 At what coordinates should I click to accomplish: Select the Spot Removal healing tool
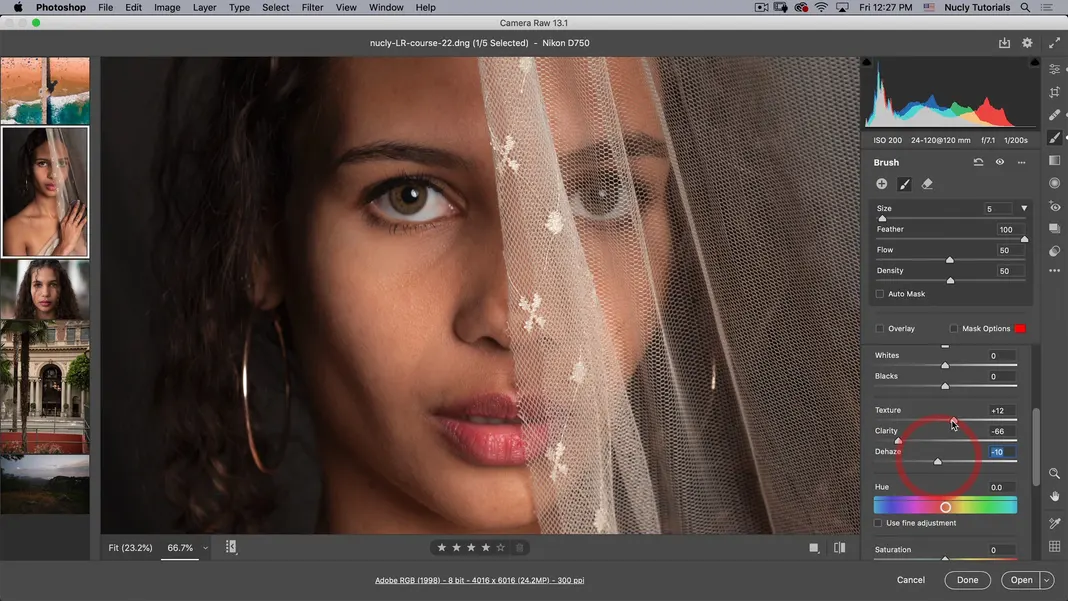point(1054,114)
